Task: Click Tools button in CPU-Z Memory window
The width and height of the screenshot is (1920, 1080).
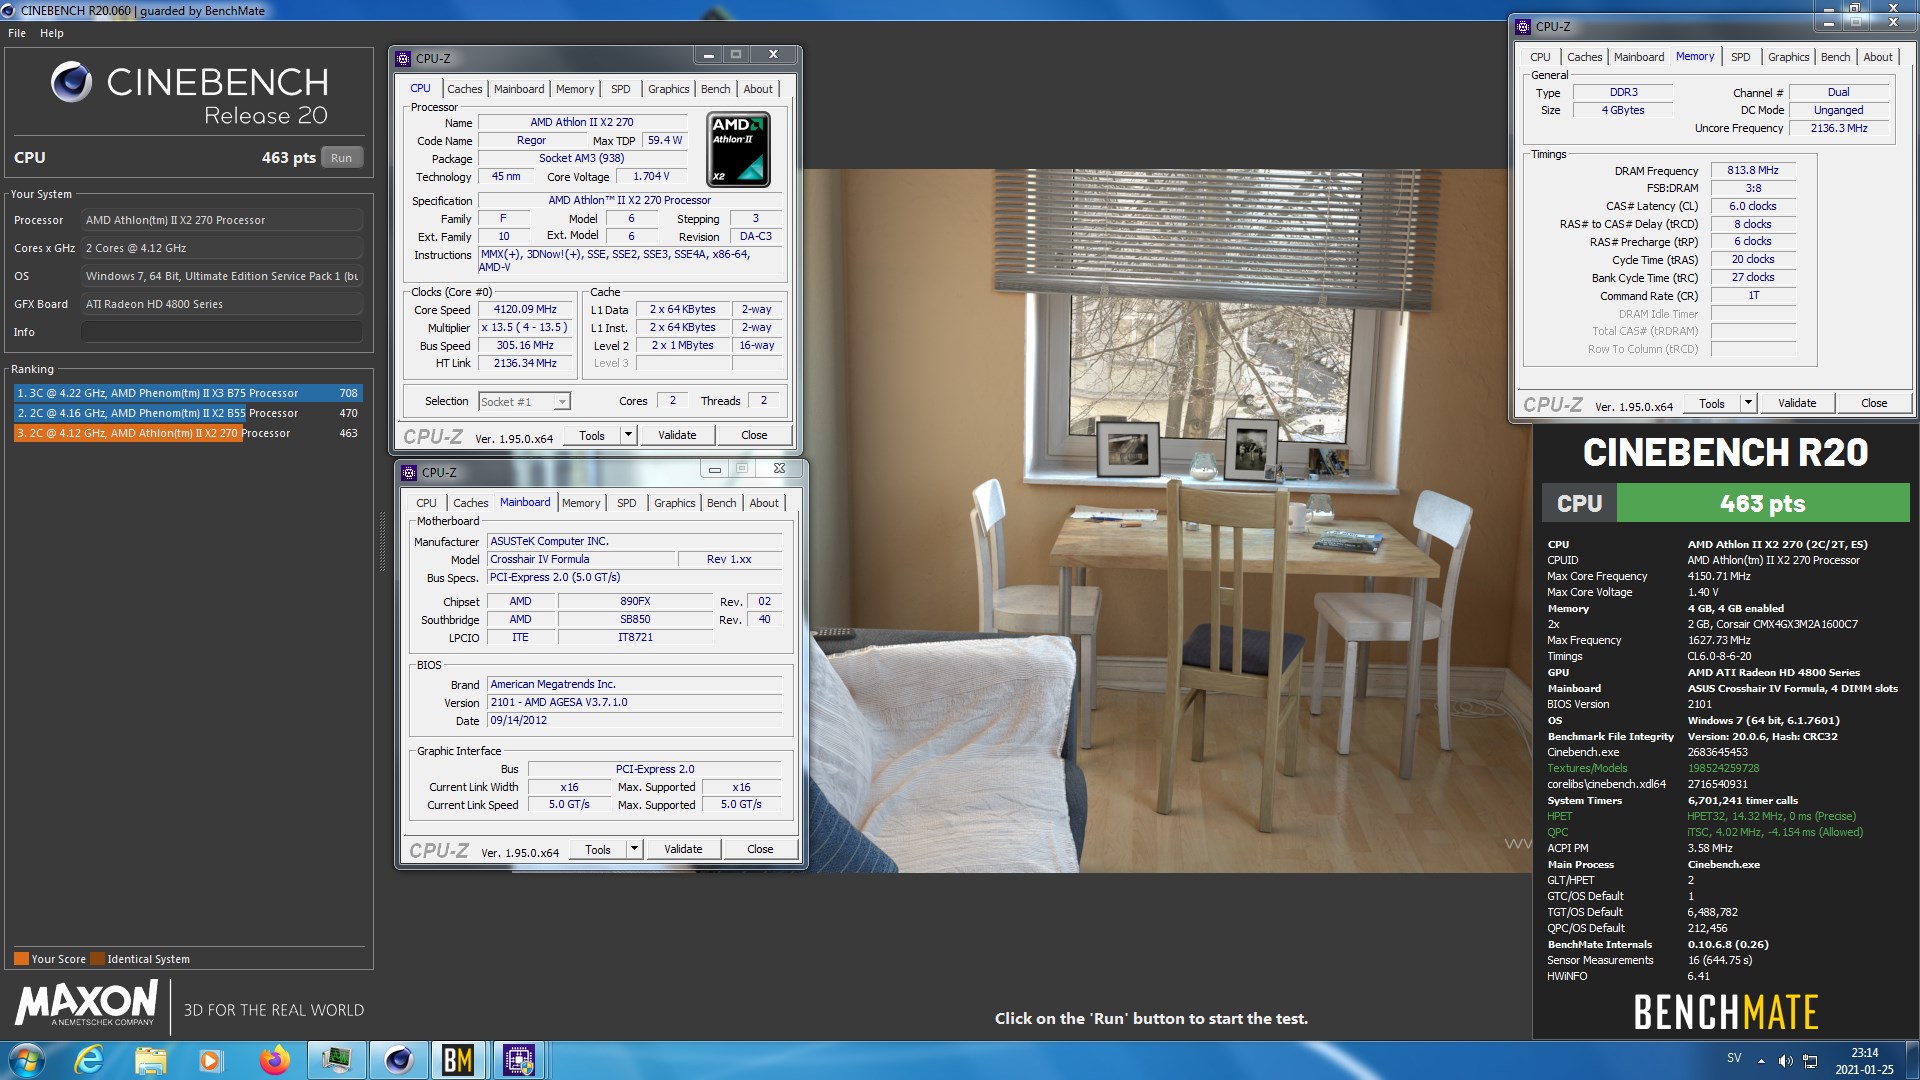Action: pos(1712,403)
